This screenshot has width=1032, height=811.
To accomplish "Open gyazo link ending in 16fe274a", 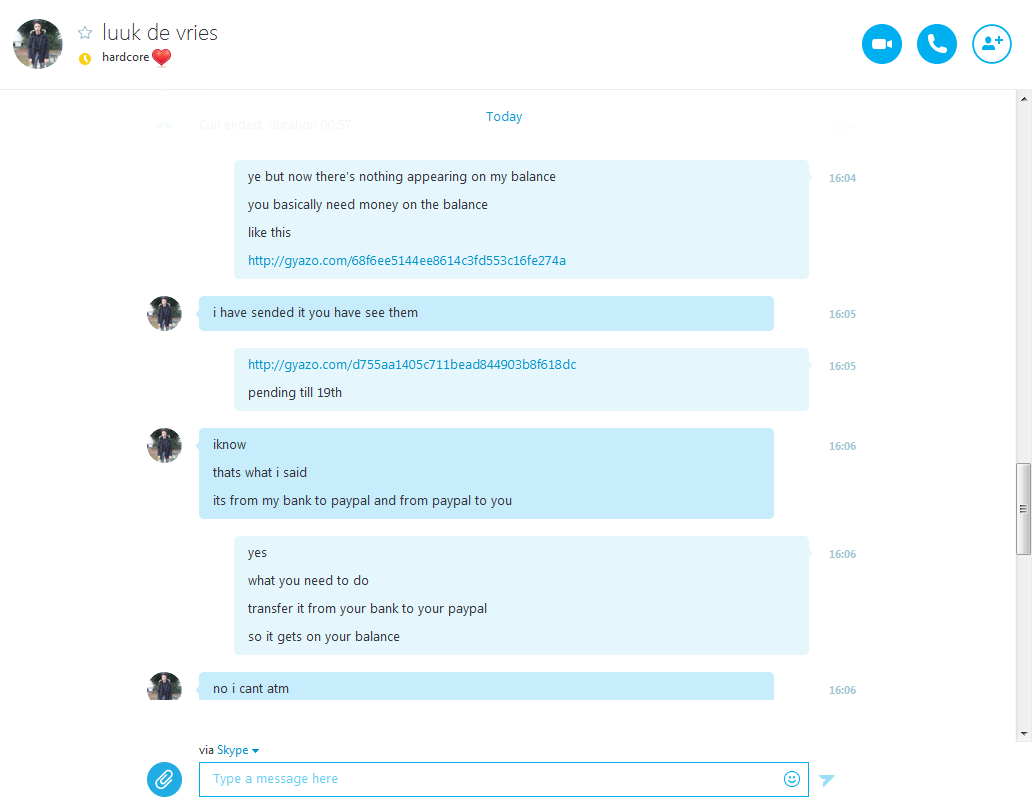I will tap(407, 261).
